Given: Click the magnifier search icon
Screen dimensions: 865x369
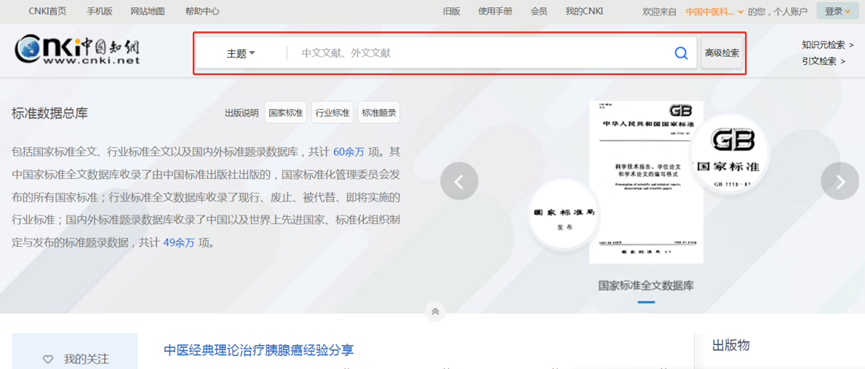Looking at the screenshot, I should tap(681, 53).
